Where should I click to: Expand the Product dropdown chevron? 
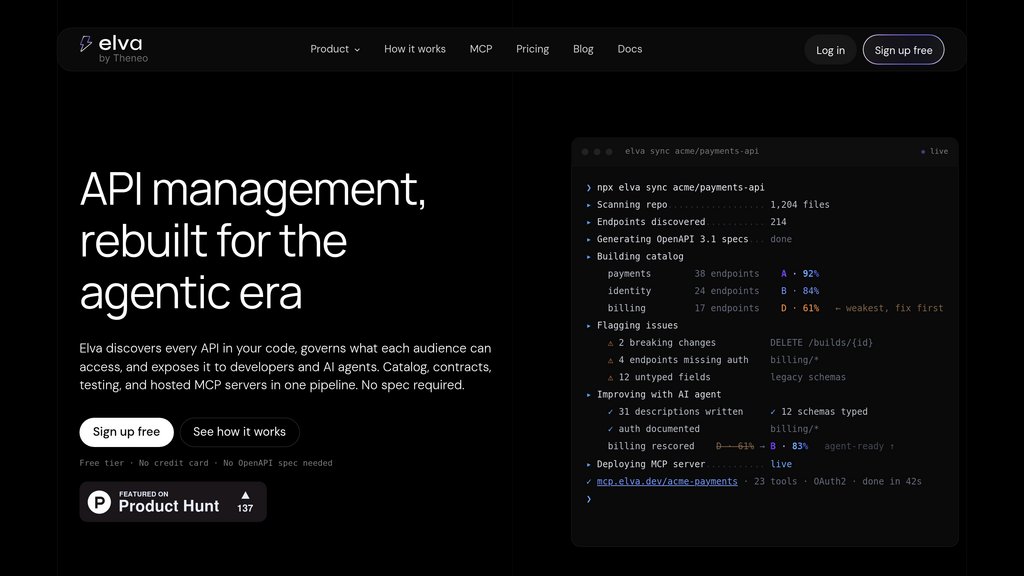point(357,50)
